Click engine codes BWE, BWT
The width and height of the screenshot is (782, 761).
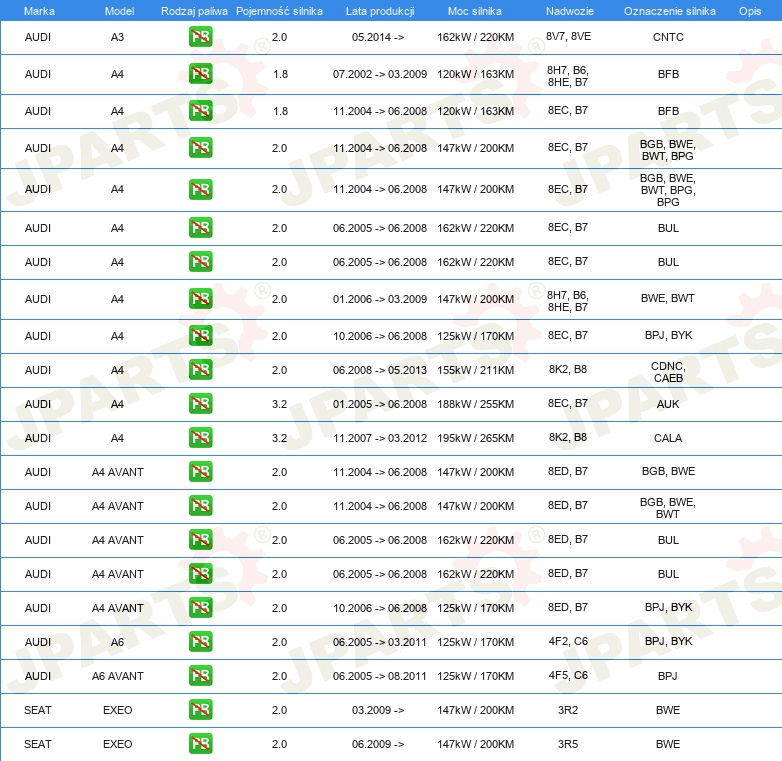(x=668, y=298)
